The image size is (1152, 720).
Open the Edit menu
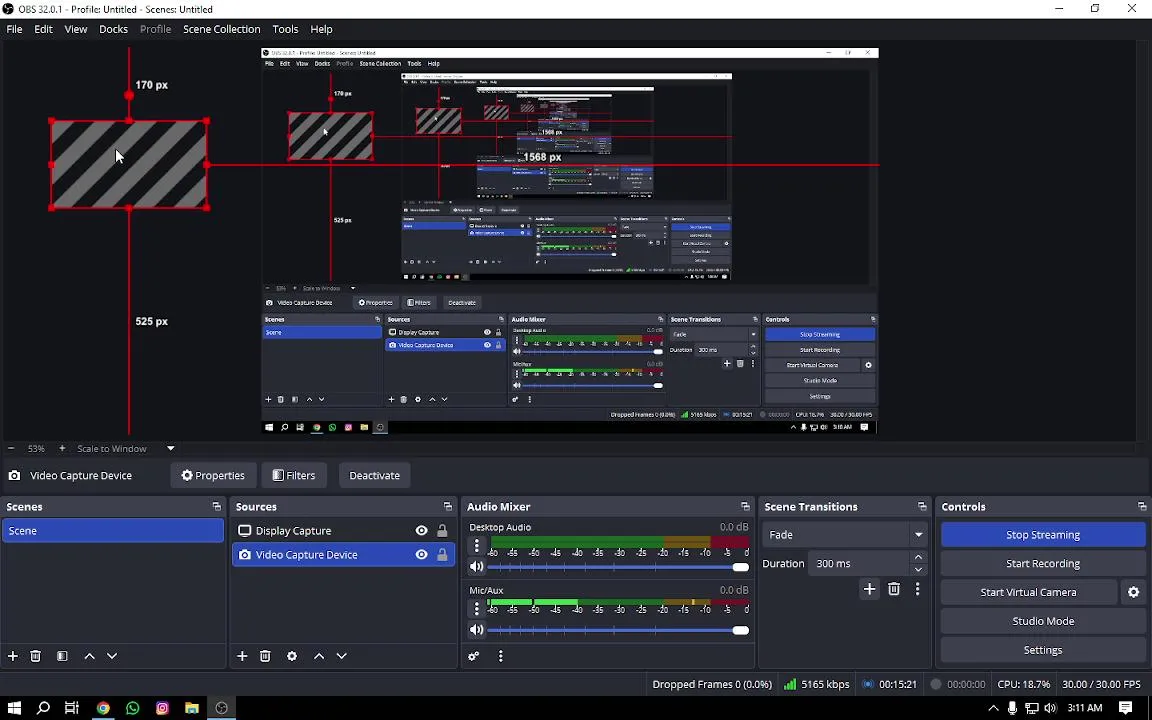tap(43, 29)
